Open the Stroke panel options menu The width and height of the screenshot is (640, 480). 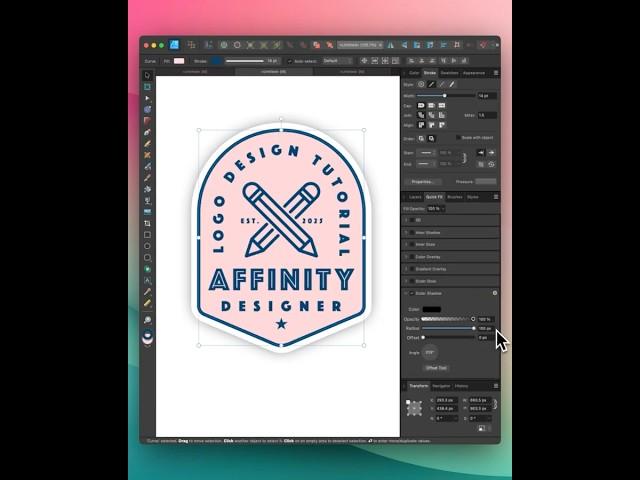(x=496, y=73)
